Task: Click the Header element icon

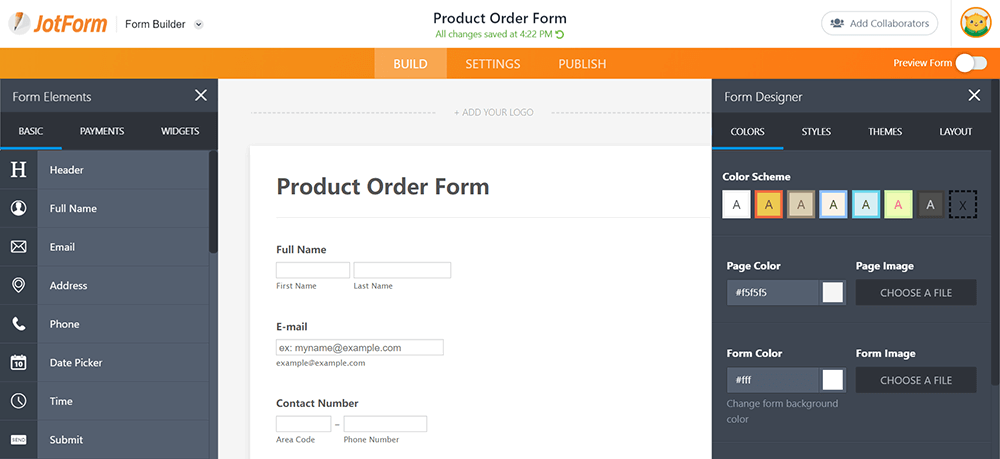Action: (x=18, y=170)
